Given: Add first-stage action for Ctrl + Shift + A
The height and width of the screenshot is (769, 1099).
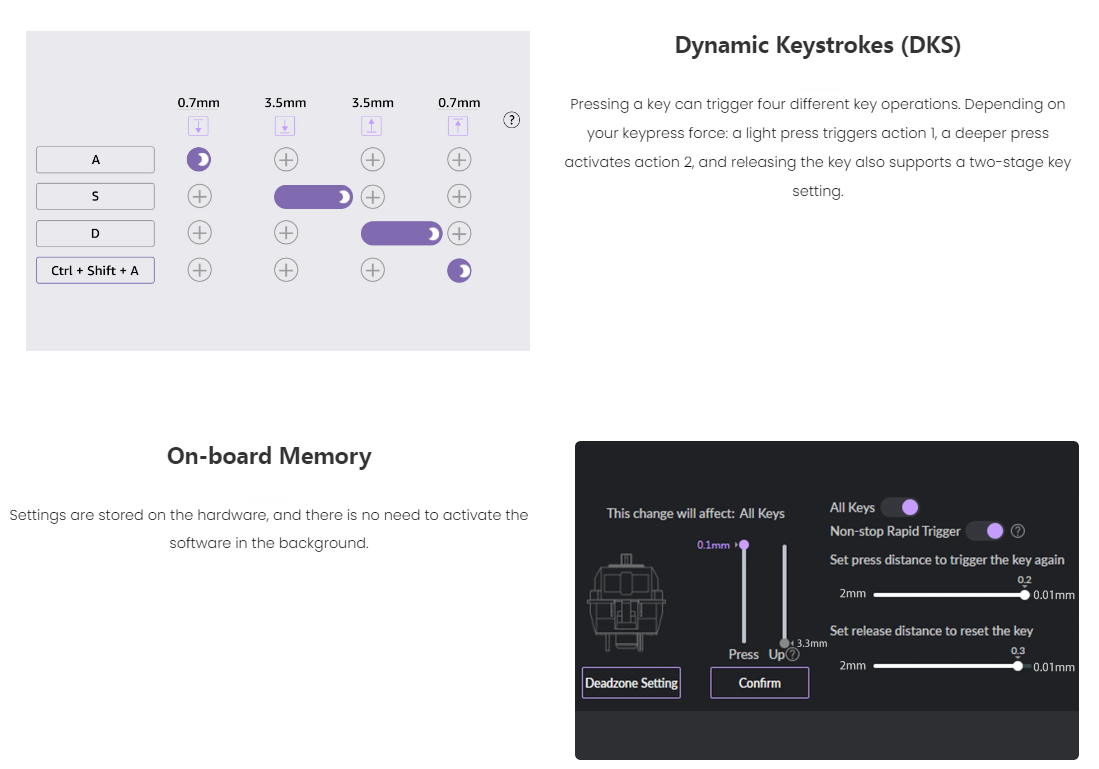Looking at the screenshot, I should point(200,270).
